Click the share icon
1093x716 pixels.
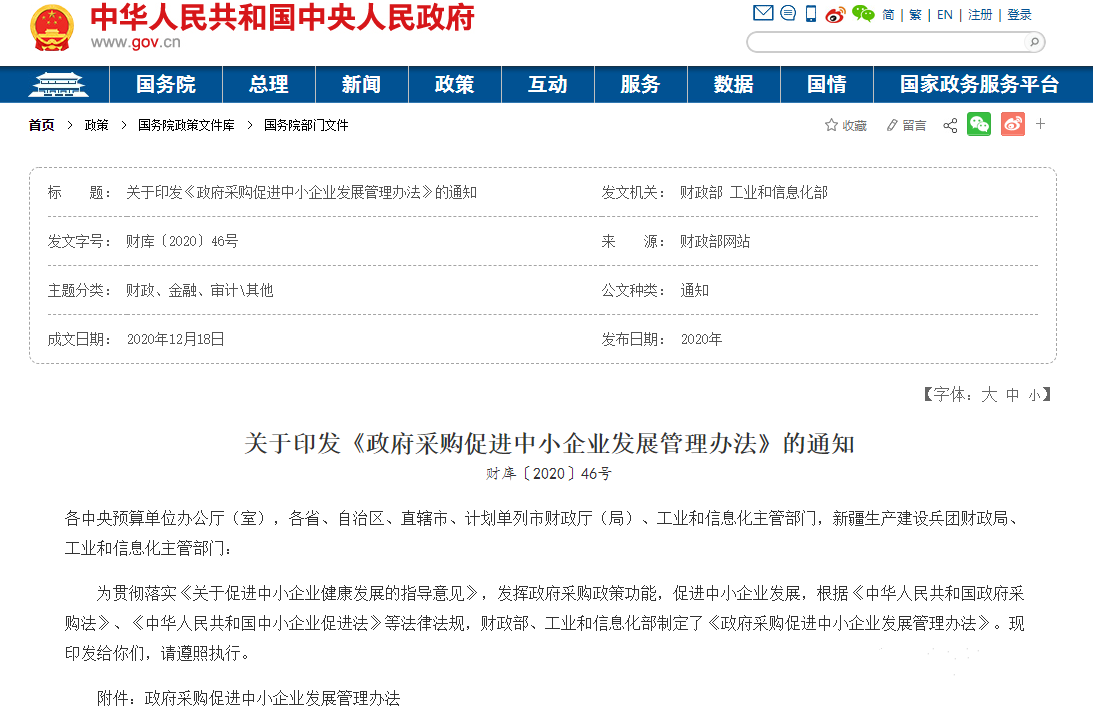pos(950,125)
